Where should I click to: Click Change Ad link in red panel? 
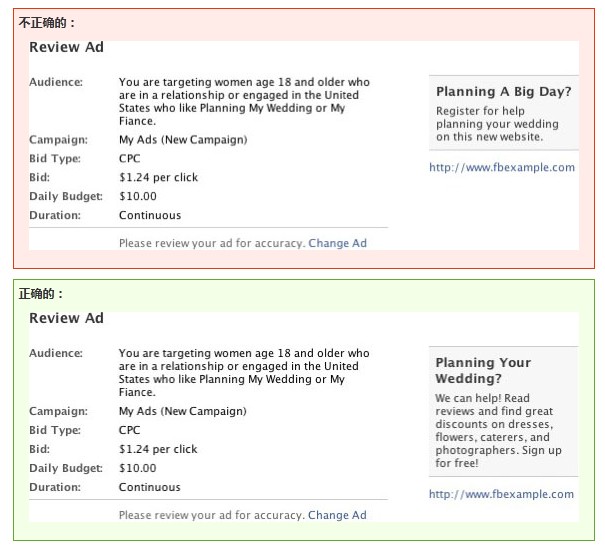pos(337,243)
